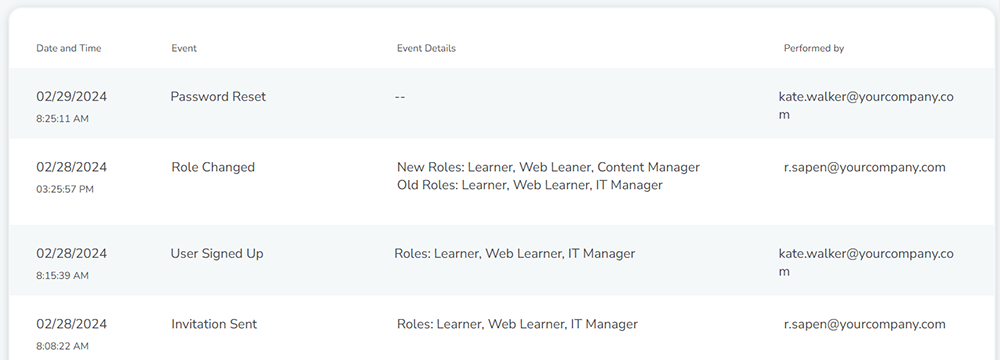Click the 8:08:22 AM timestamp
This screenshot has width=1000, height=360.
[x=62, y=346]
